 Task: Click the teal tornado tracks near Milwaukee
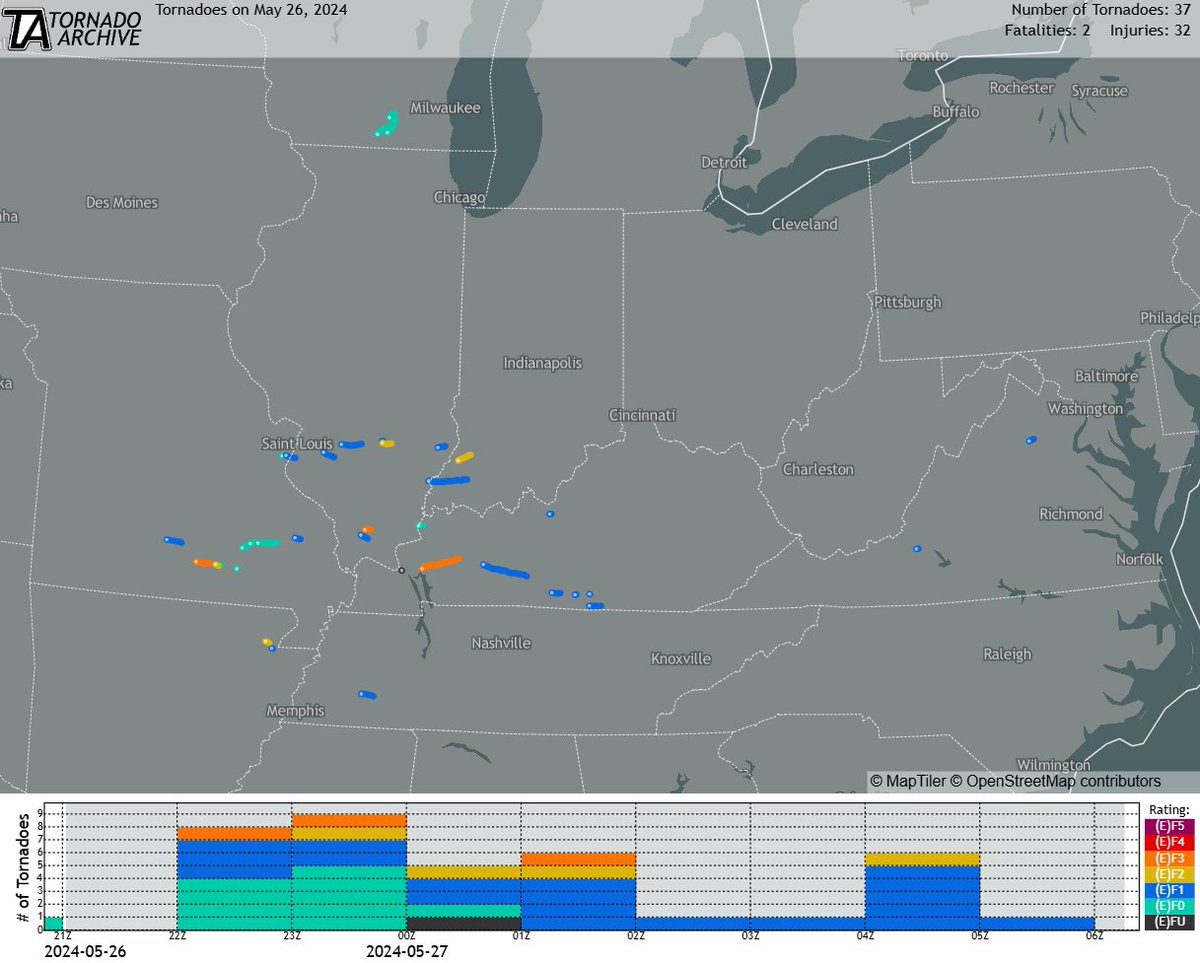pyautogui.click(x=387, y=124)
